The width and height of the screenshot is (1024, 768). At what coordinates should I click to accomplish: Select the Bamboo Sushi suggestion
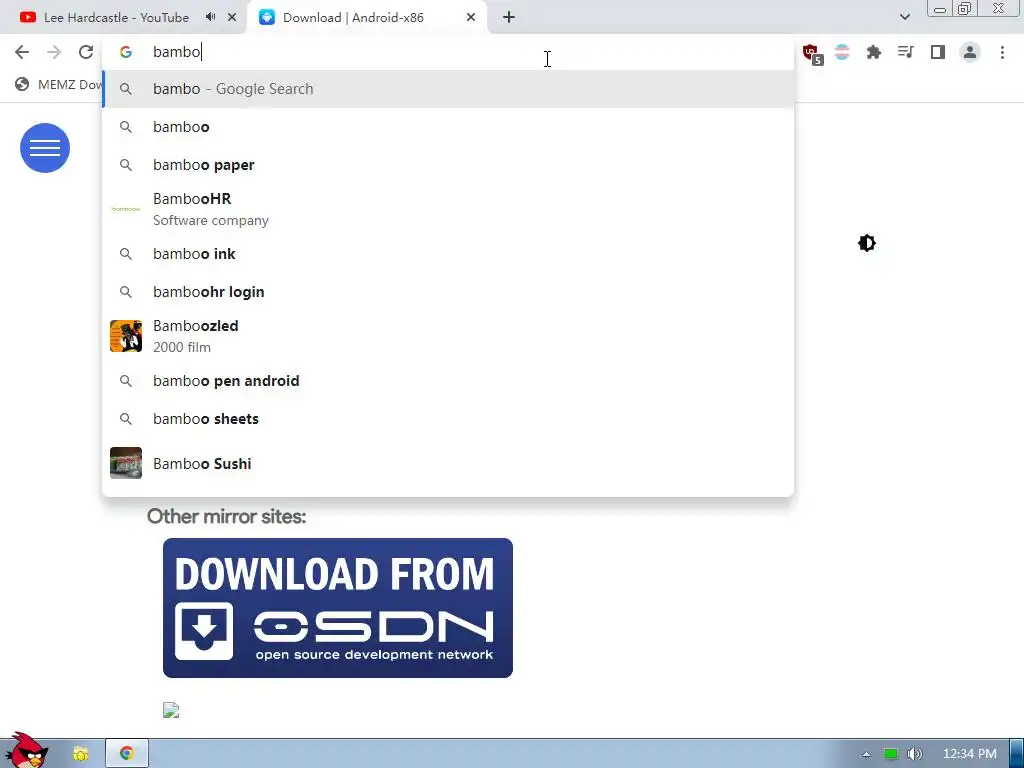(x=449, y=464)
